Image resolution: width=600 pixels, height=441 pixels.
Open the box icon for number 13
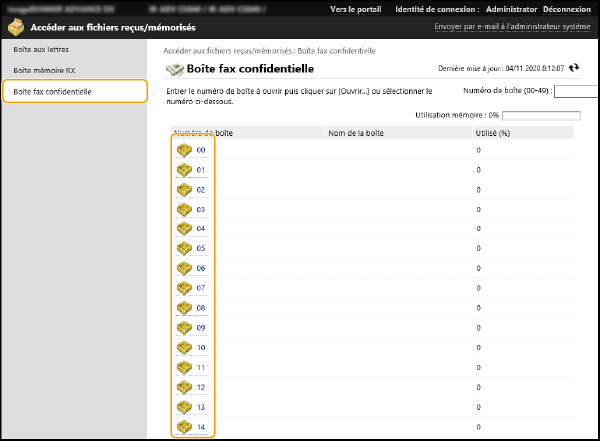184,407
